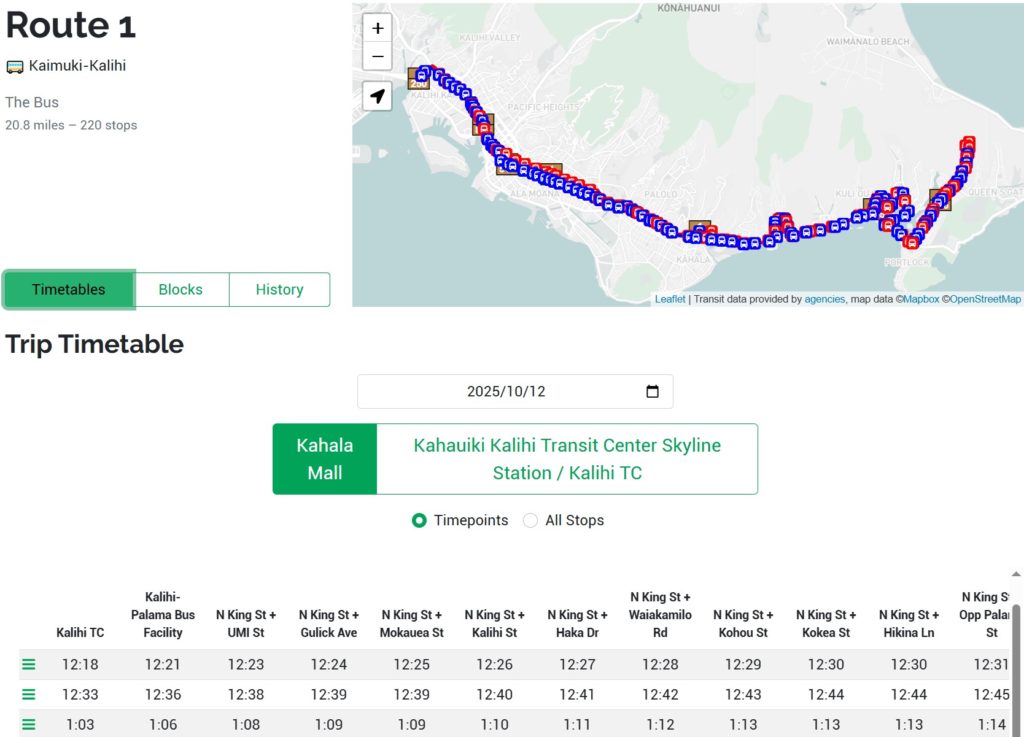This screenshot has width=1024, height=737.
Task: Select the All Stops radio option
Action: 531,520
